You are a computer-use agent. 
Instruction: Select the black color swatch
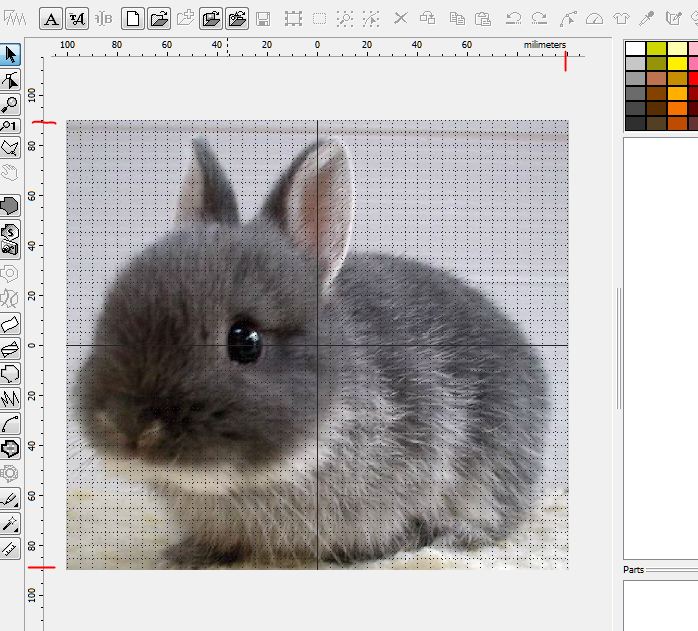coord(634,123)
